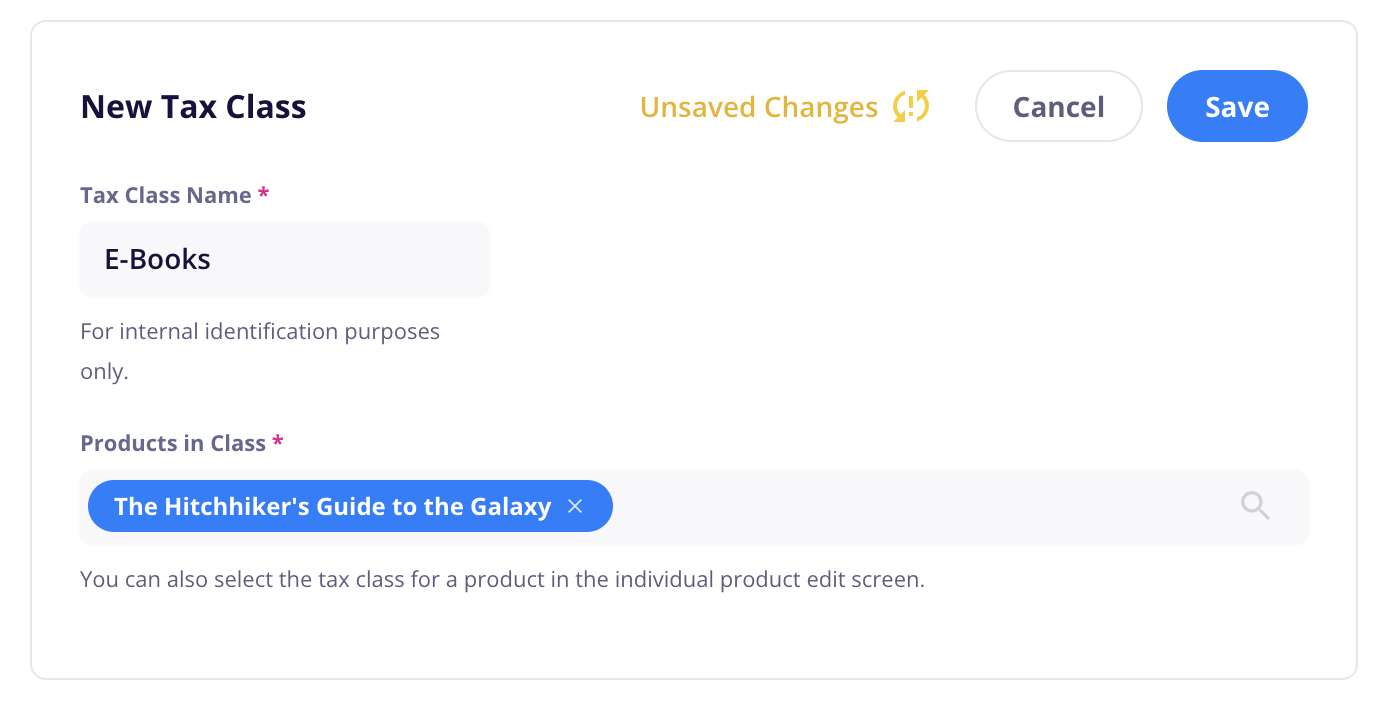1380x702 pixels.
Task: Click the Tax Class Name label
Action: tap(166, 195)
